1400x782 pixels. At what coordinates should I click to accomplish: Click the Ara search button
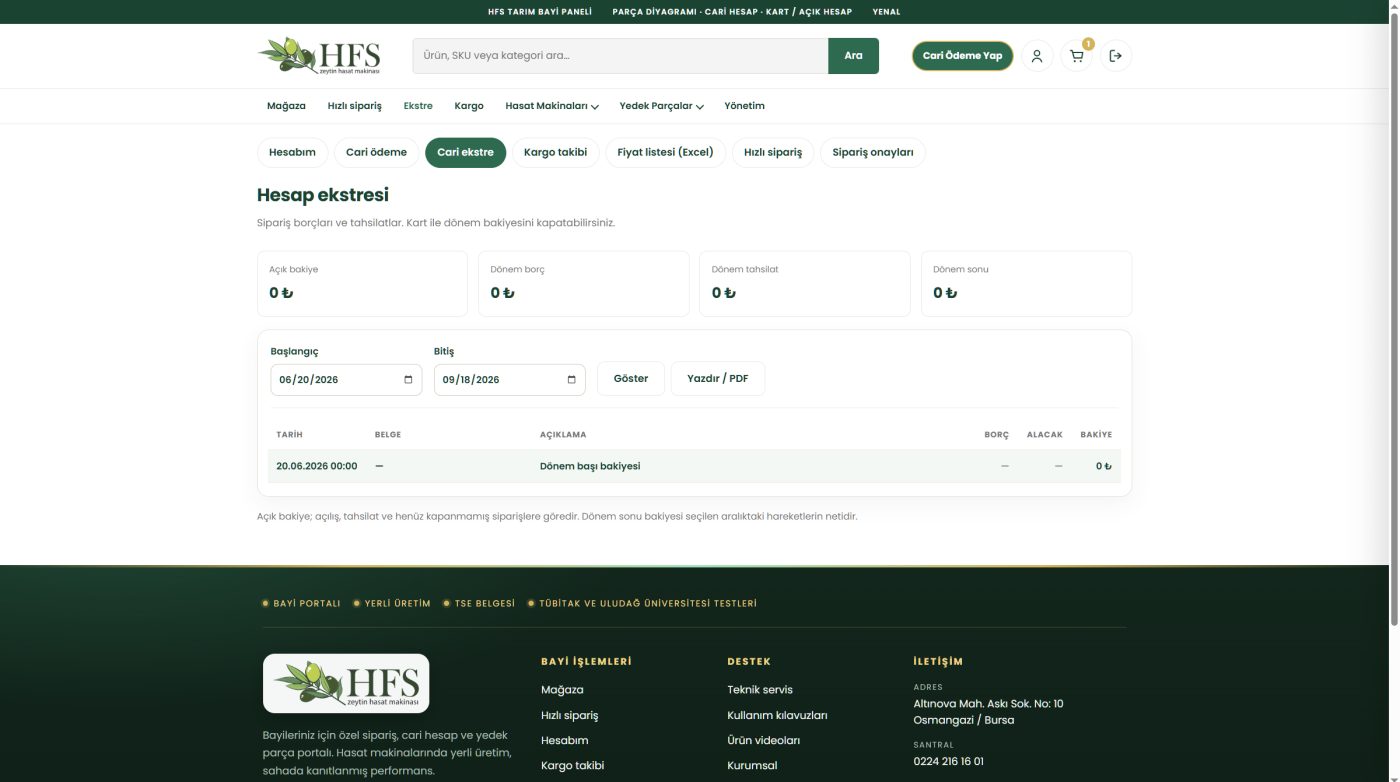(x=853, y=56)
